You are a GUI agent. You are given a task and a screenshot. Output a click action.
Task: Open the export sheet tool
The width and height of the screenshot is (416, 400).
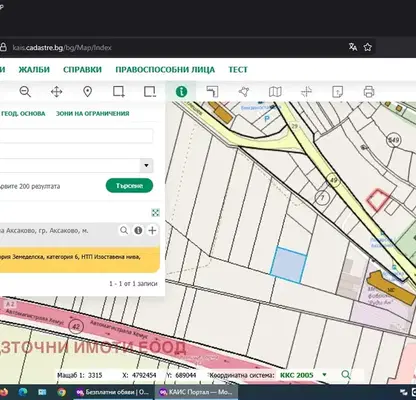coord(337,91)
